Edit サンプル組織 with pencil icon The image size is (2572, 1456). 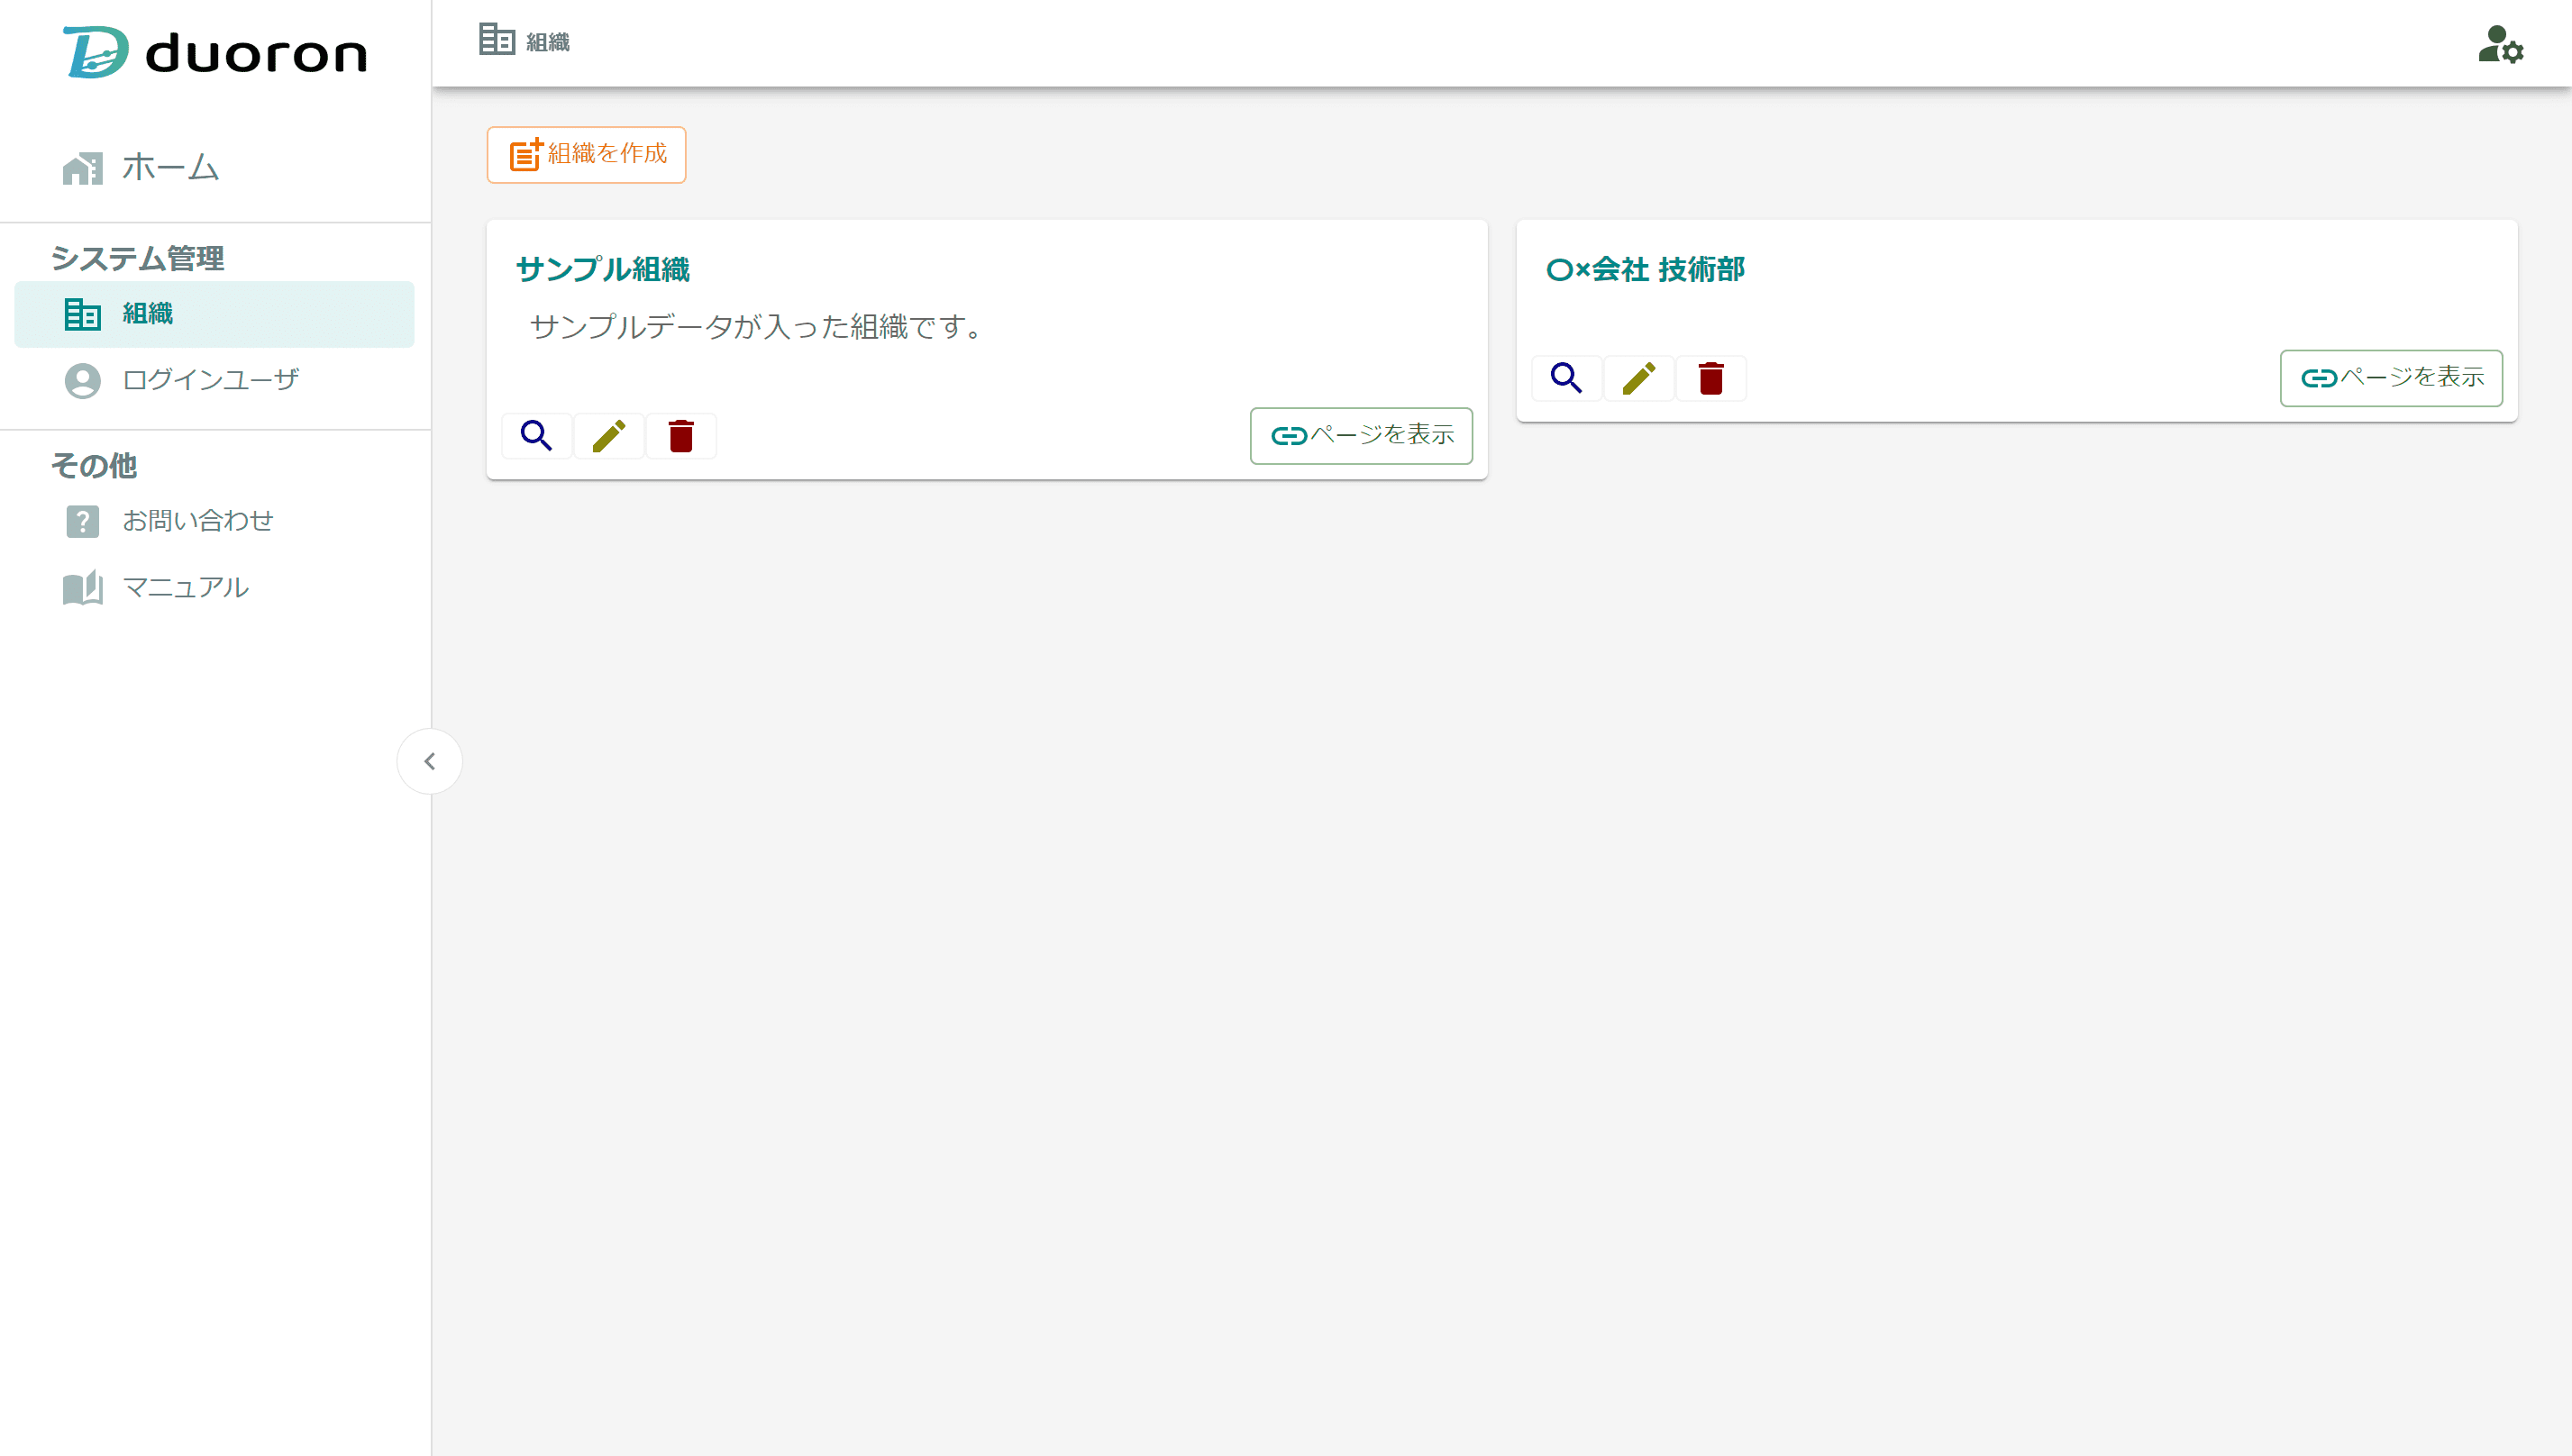click(x=609, y=436)
